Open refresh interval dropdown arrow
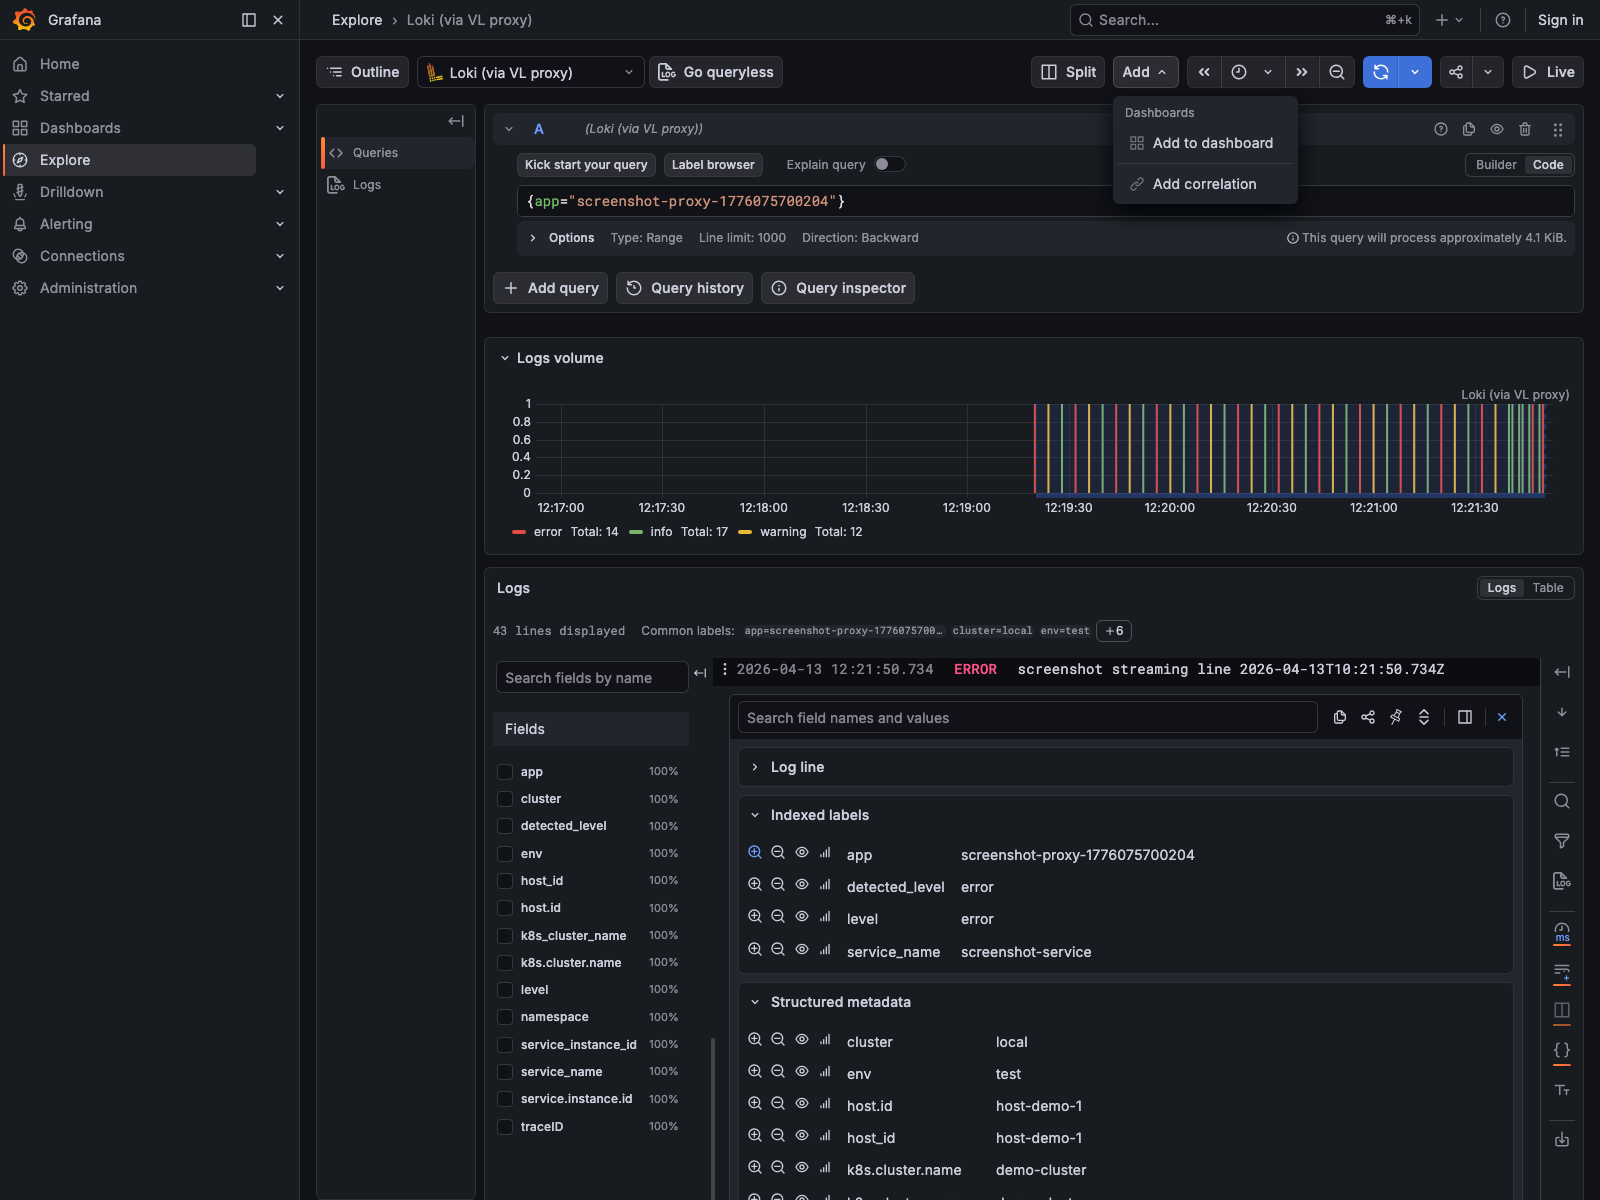Image resolution: width=1600 pixels, height=1200 pixels. point(1415,72)
